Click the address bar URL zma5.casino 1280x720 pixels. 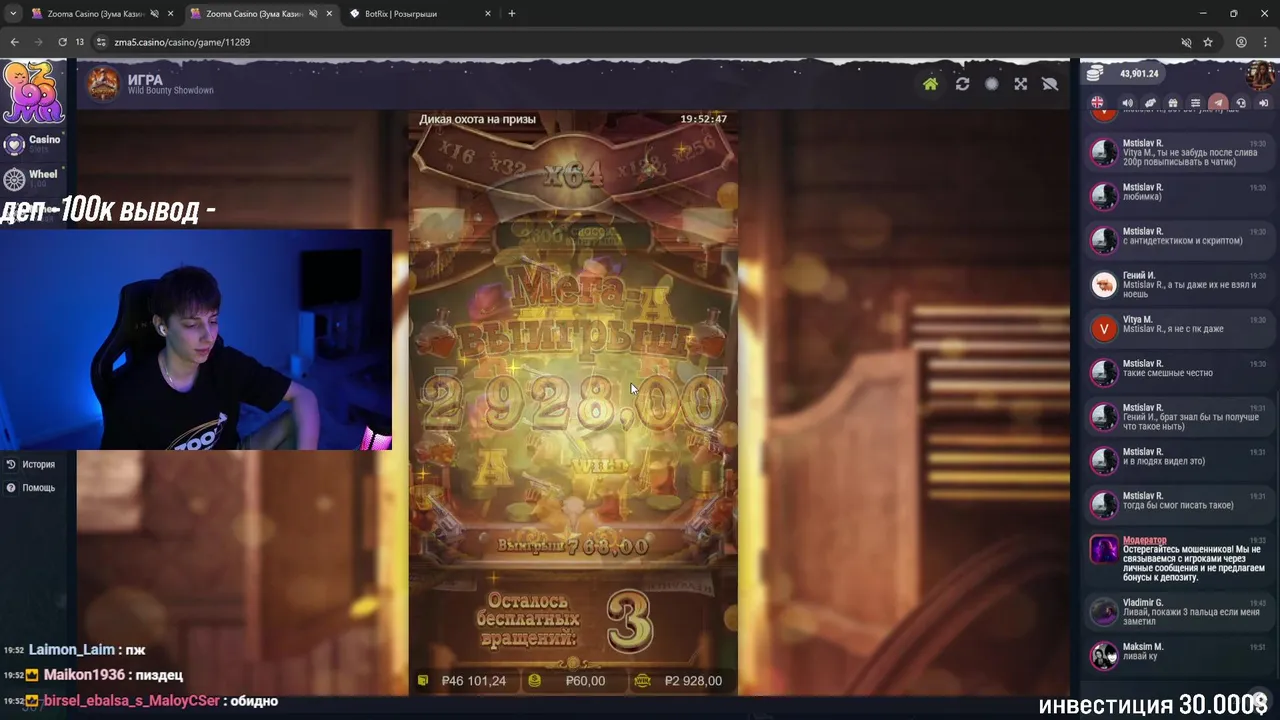182,42
